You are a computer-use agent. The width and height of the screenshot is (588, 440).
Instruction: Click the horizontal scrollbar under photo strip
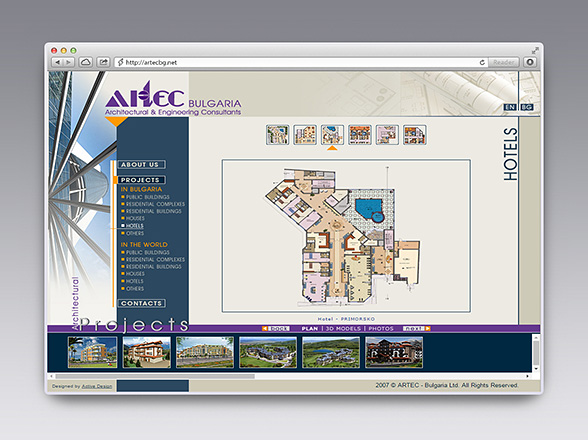(155, 376)
